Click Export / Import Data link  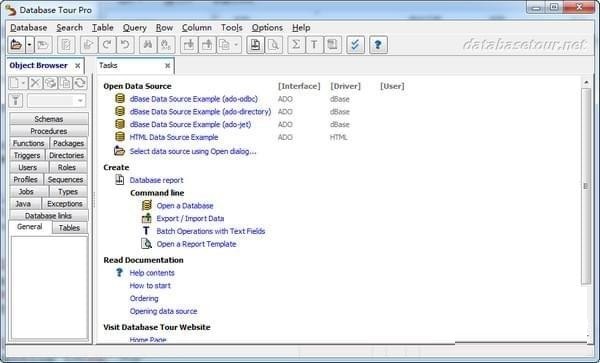[x=190, y=218]
